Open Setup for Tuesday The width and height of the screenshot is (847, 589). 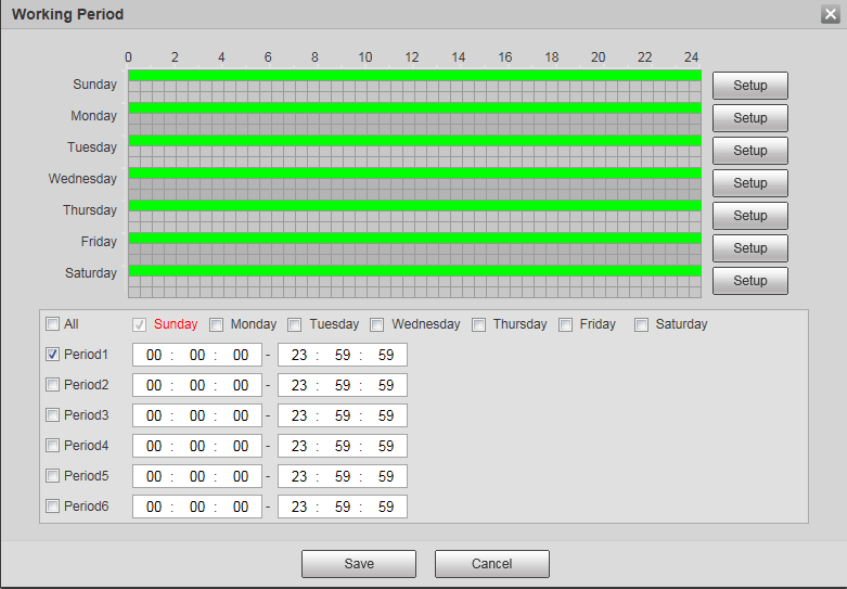tap(750, 150)
